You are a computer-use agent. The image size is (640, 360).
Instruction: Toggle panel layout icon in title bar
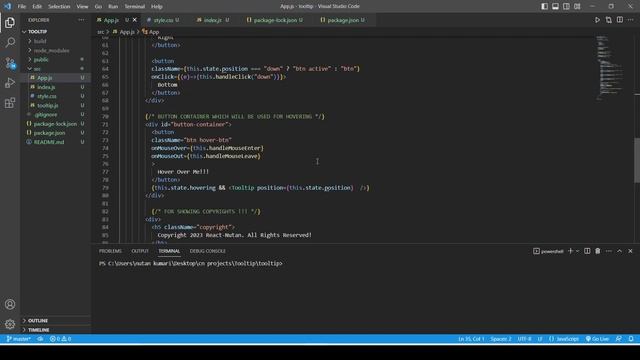(x=556, y=6)
